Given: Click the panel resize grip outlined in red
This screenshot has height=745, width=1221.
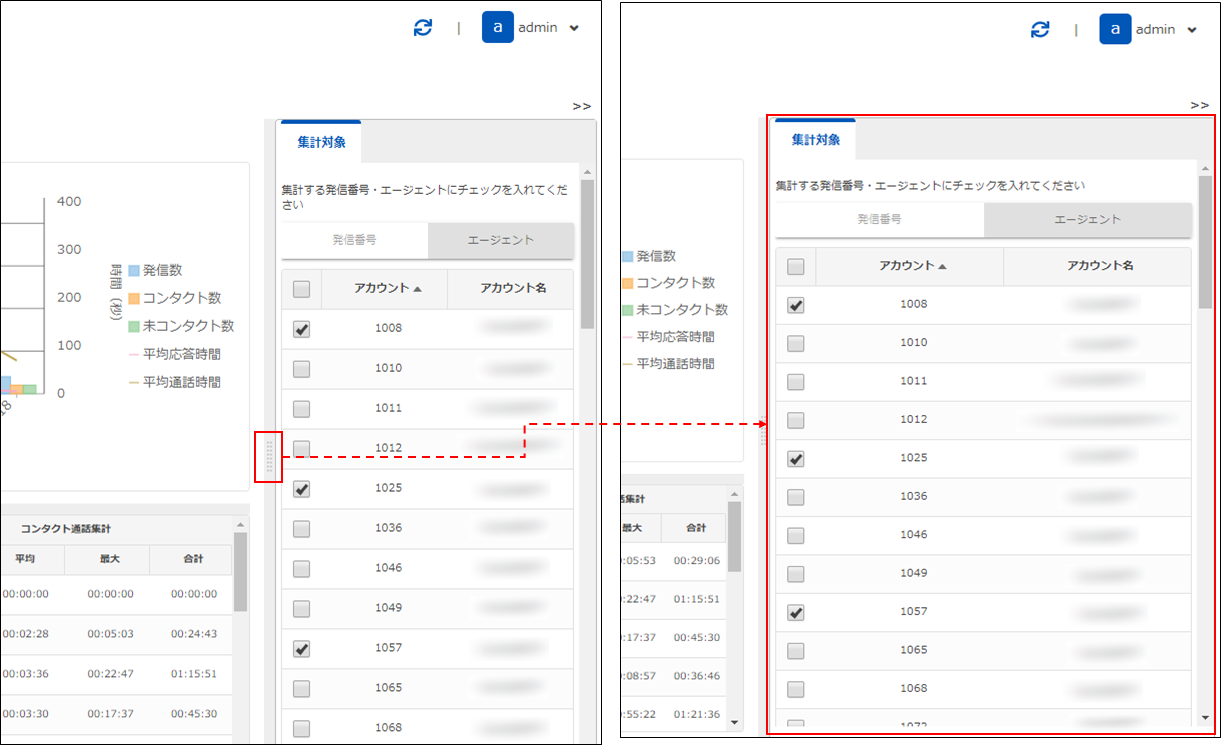Looking at the screenshot, I should (269, 457).
